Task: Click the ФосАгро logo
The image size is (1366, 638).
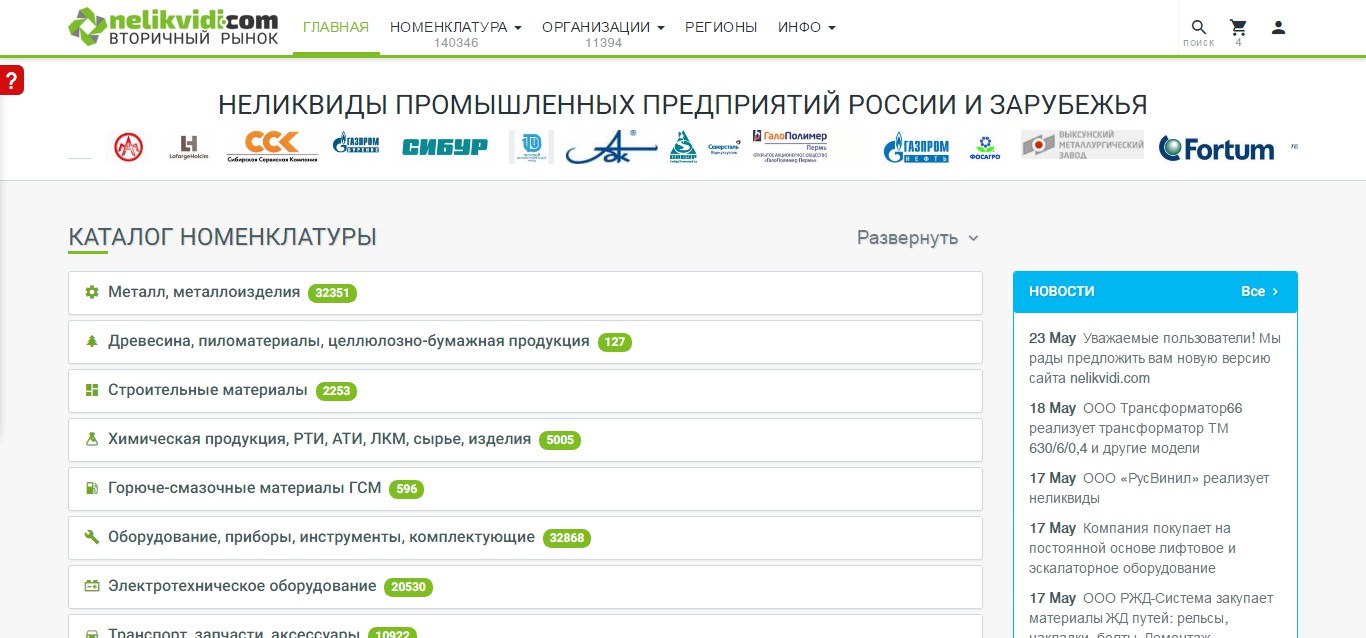Action: click(x=986, y=148)
